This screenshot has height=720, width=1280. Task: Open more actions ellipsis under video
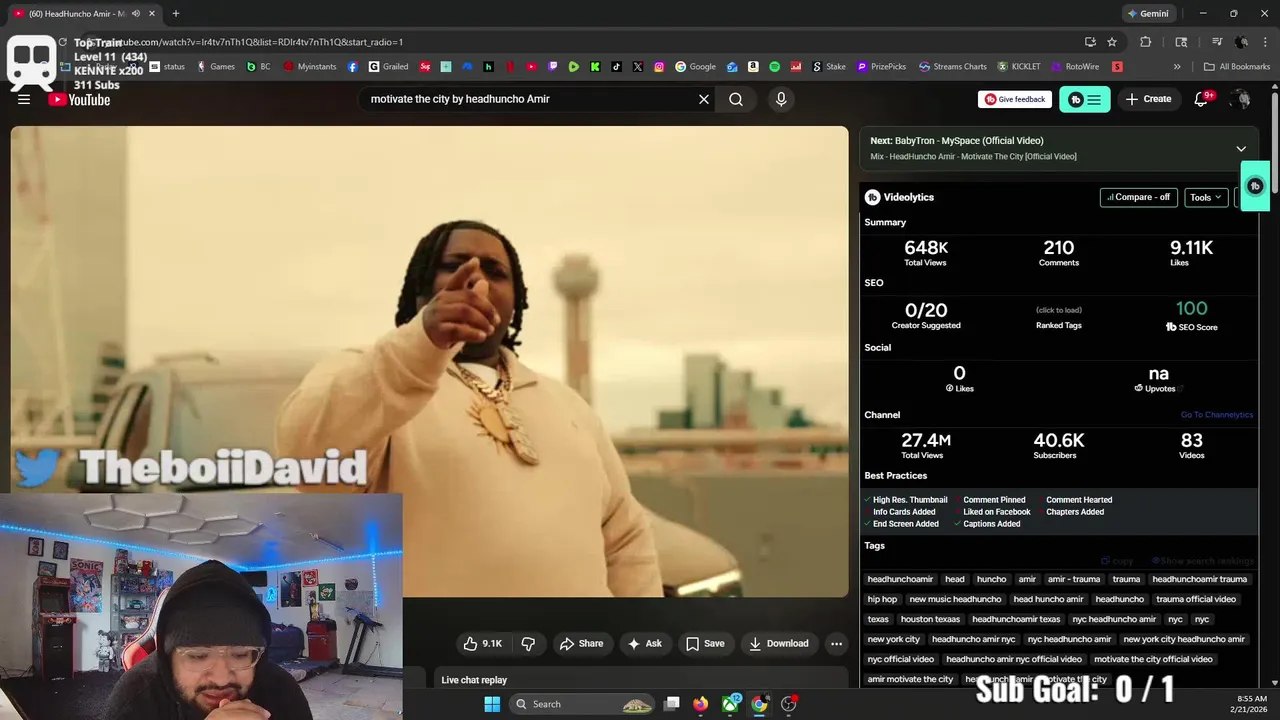point(836,644)
